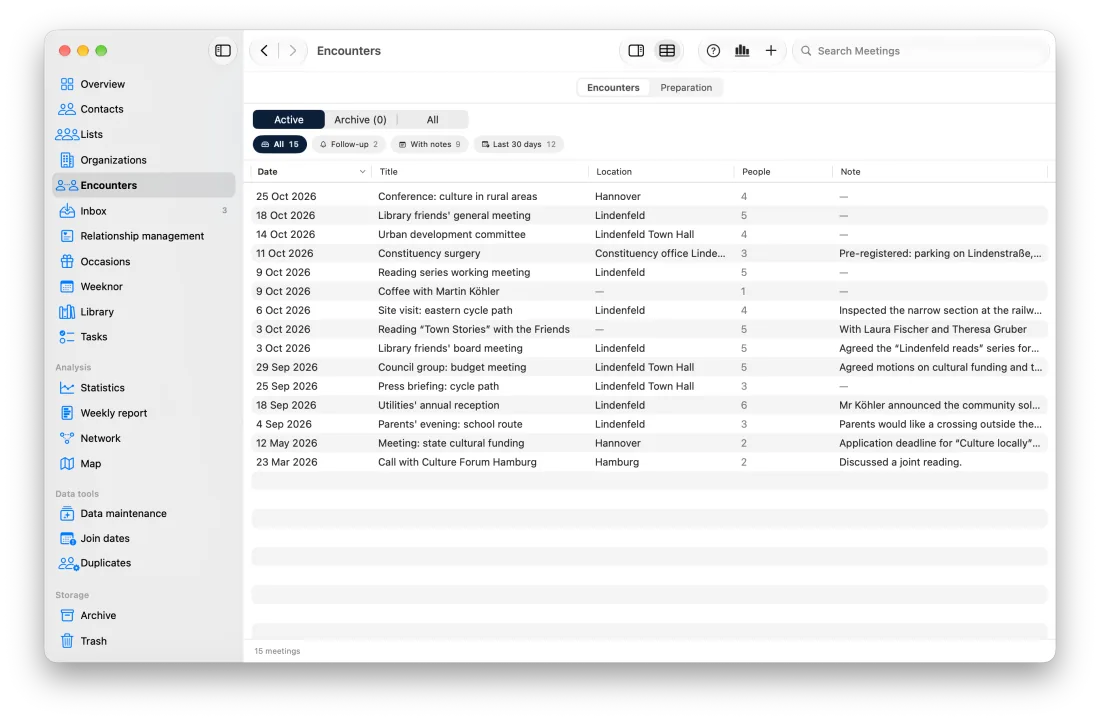
Task: Open Organizations in the sidebar
Action: tap(144, 160)
